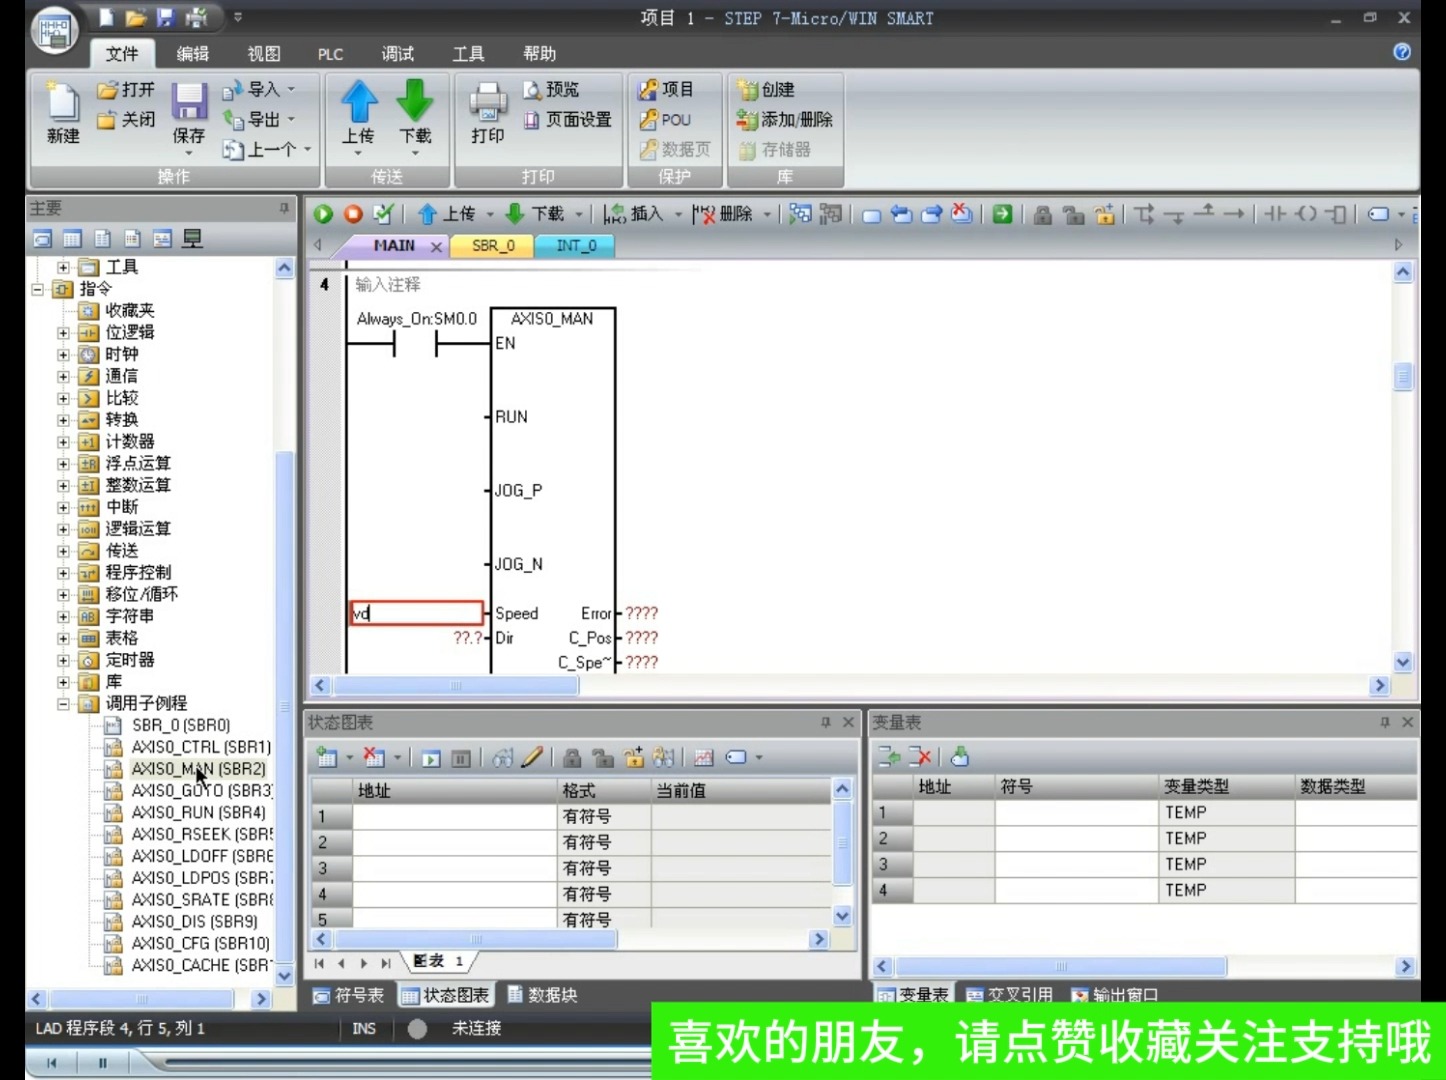Screen dimensions: 1446x1080
Task: Toggle INS insert mode in the status bar
Action: 364,1028
